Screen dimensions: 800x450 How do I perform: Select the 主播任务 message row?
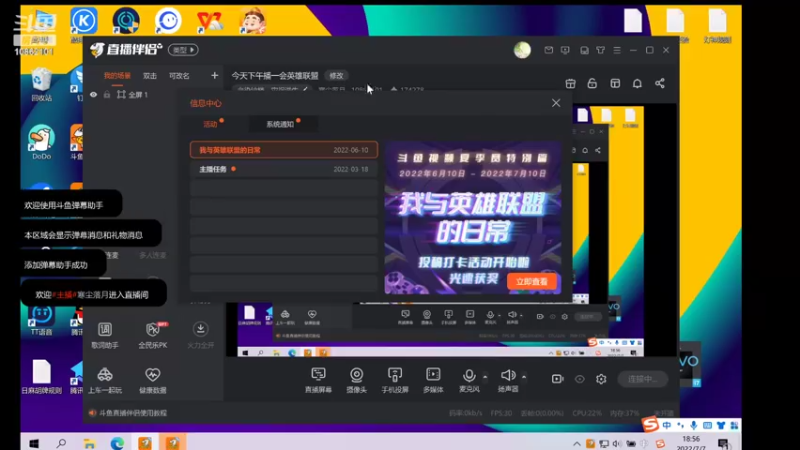[x=284, y=169]
